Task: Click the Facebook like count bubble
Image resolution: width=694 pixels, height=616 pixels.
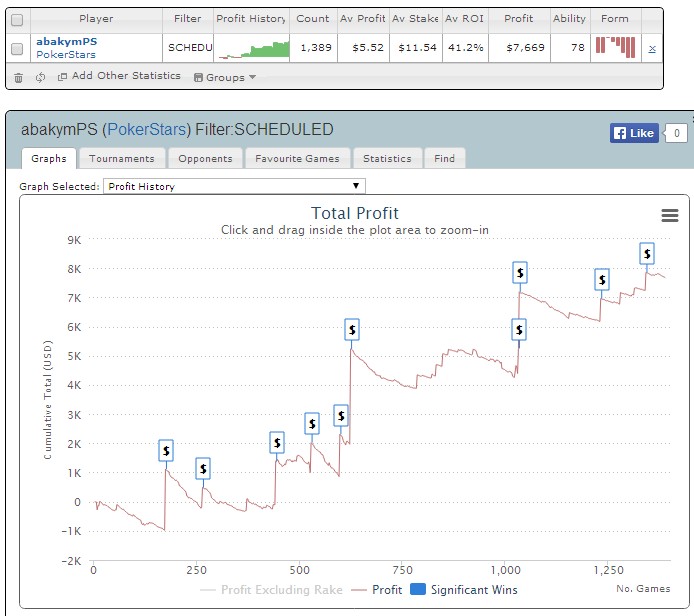Action: pyautogui.click(x=676, y=133)
